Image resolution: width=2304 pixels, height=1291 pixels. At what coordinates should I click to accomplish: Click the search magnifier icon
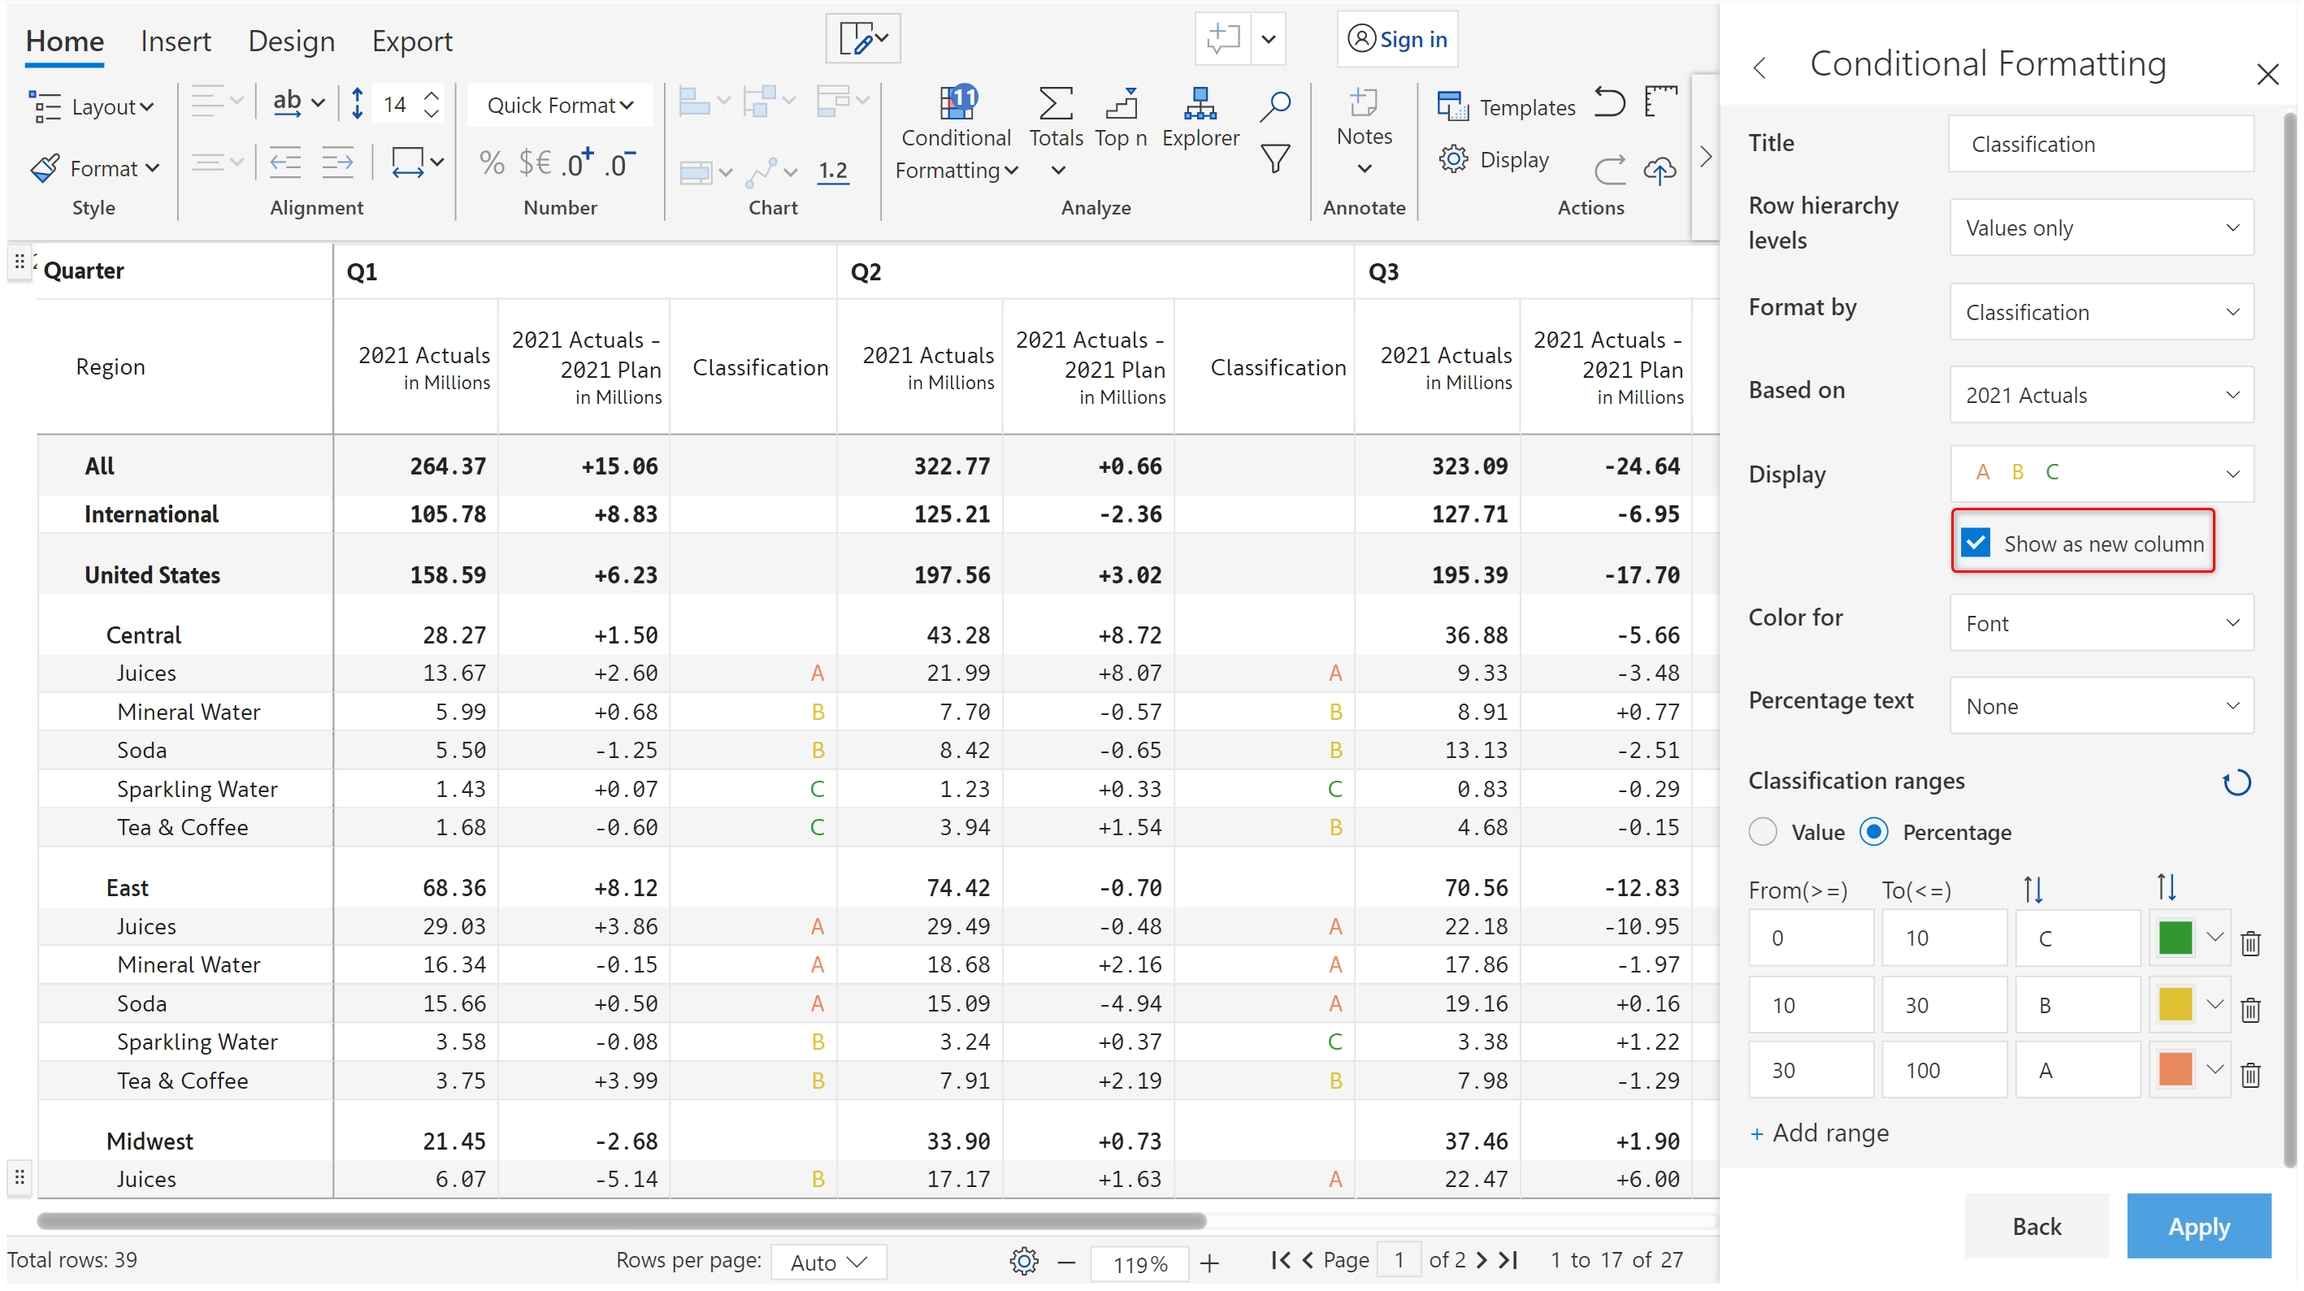point(1274,105)
